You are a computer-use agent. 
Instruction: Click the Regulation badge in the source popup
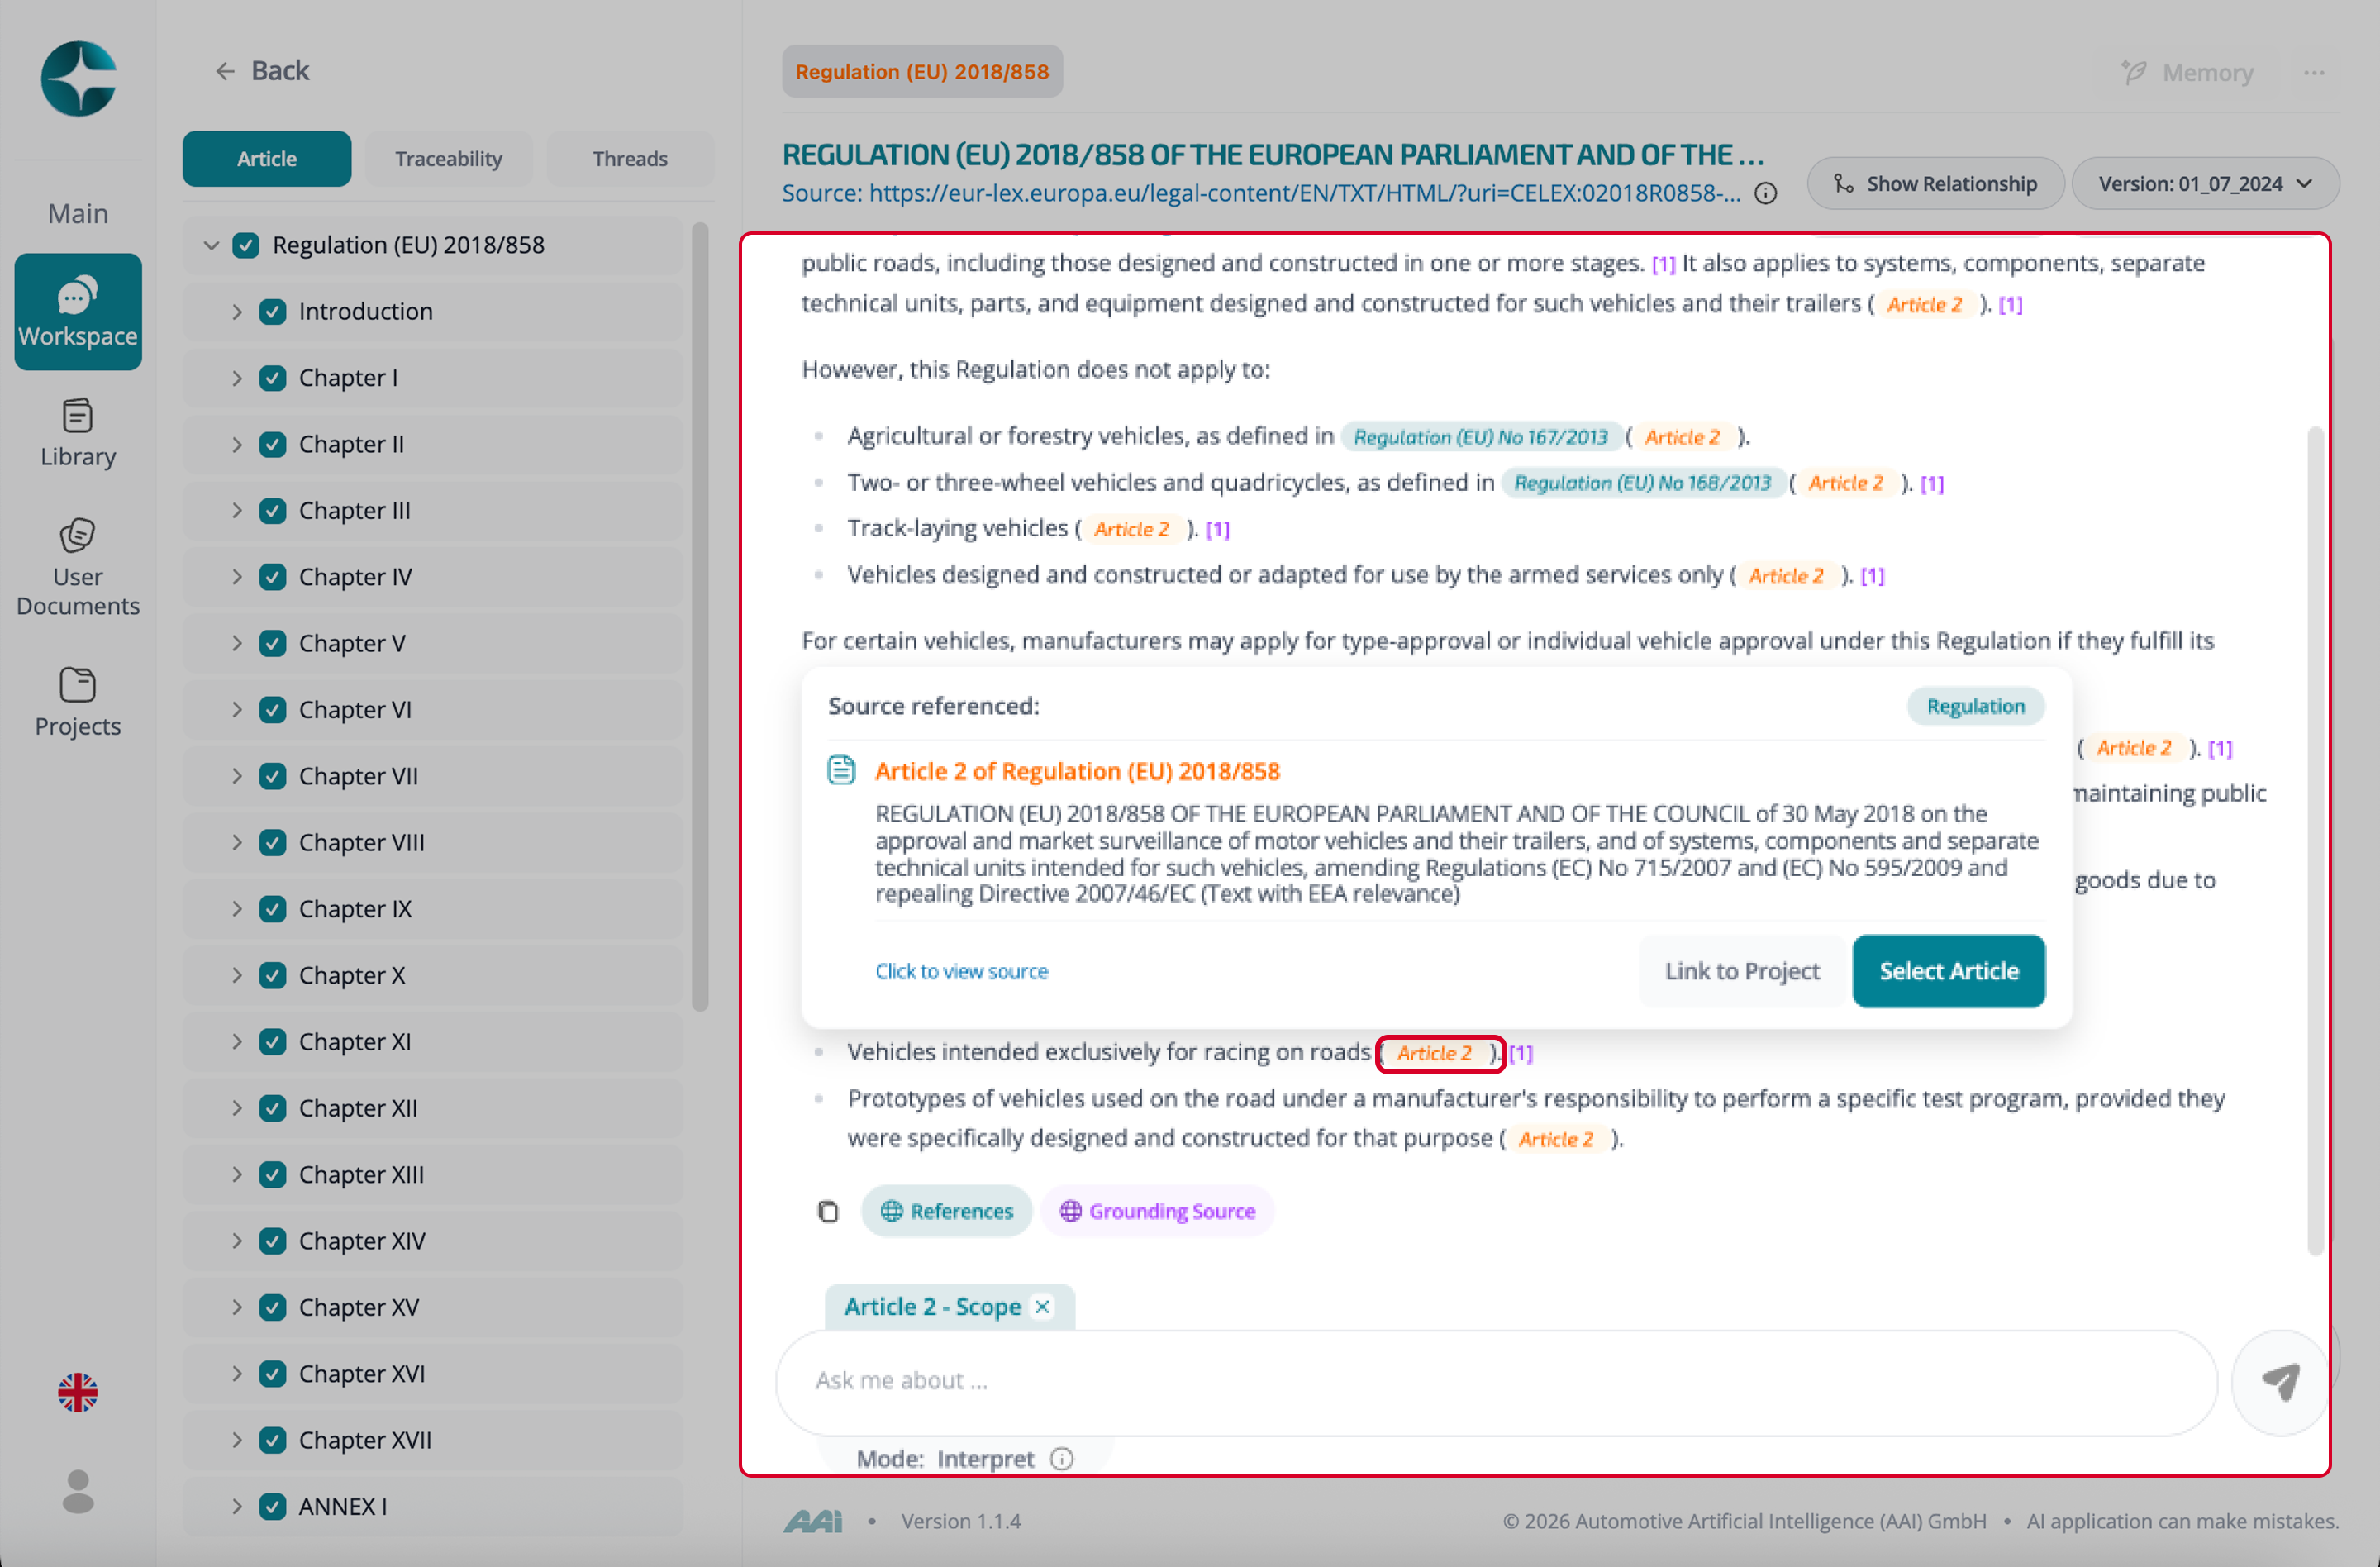1975,706
